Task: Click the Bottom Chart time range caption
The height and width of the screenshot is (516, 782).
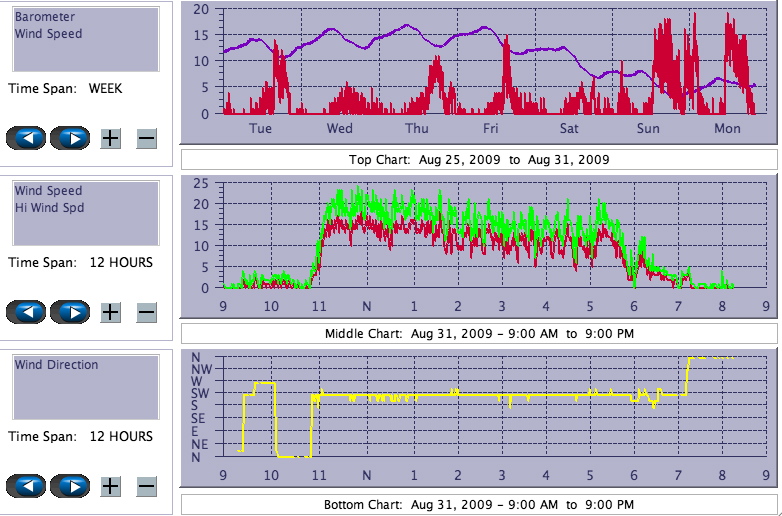Action: pyautogui.click(x=478, y=504)
